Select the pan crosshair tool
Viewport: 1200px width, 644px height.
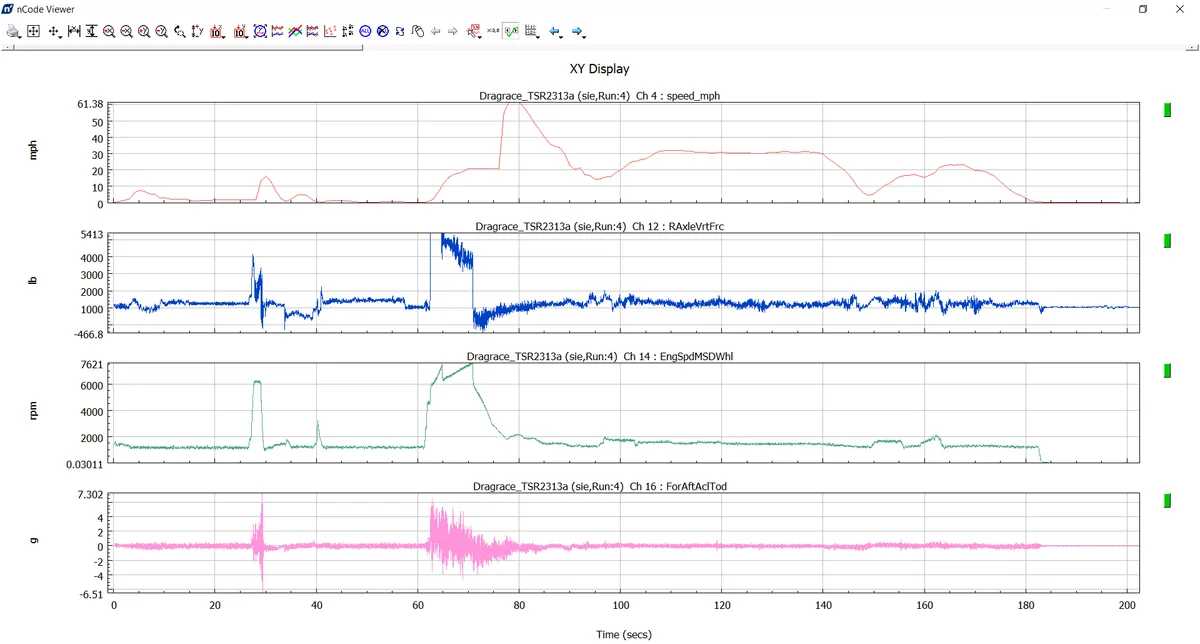[54, 31]
